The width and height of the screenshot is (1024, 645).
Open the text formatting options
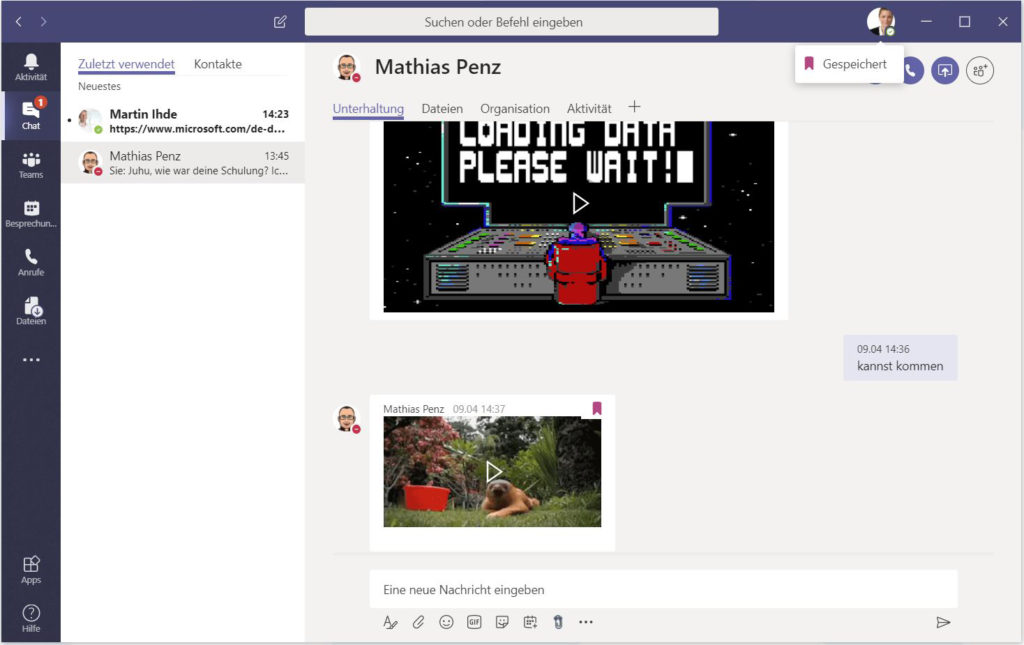[390, 622]
